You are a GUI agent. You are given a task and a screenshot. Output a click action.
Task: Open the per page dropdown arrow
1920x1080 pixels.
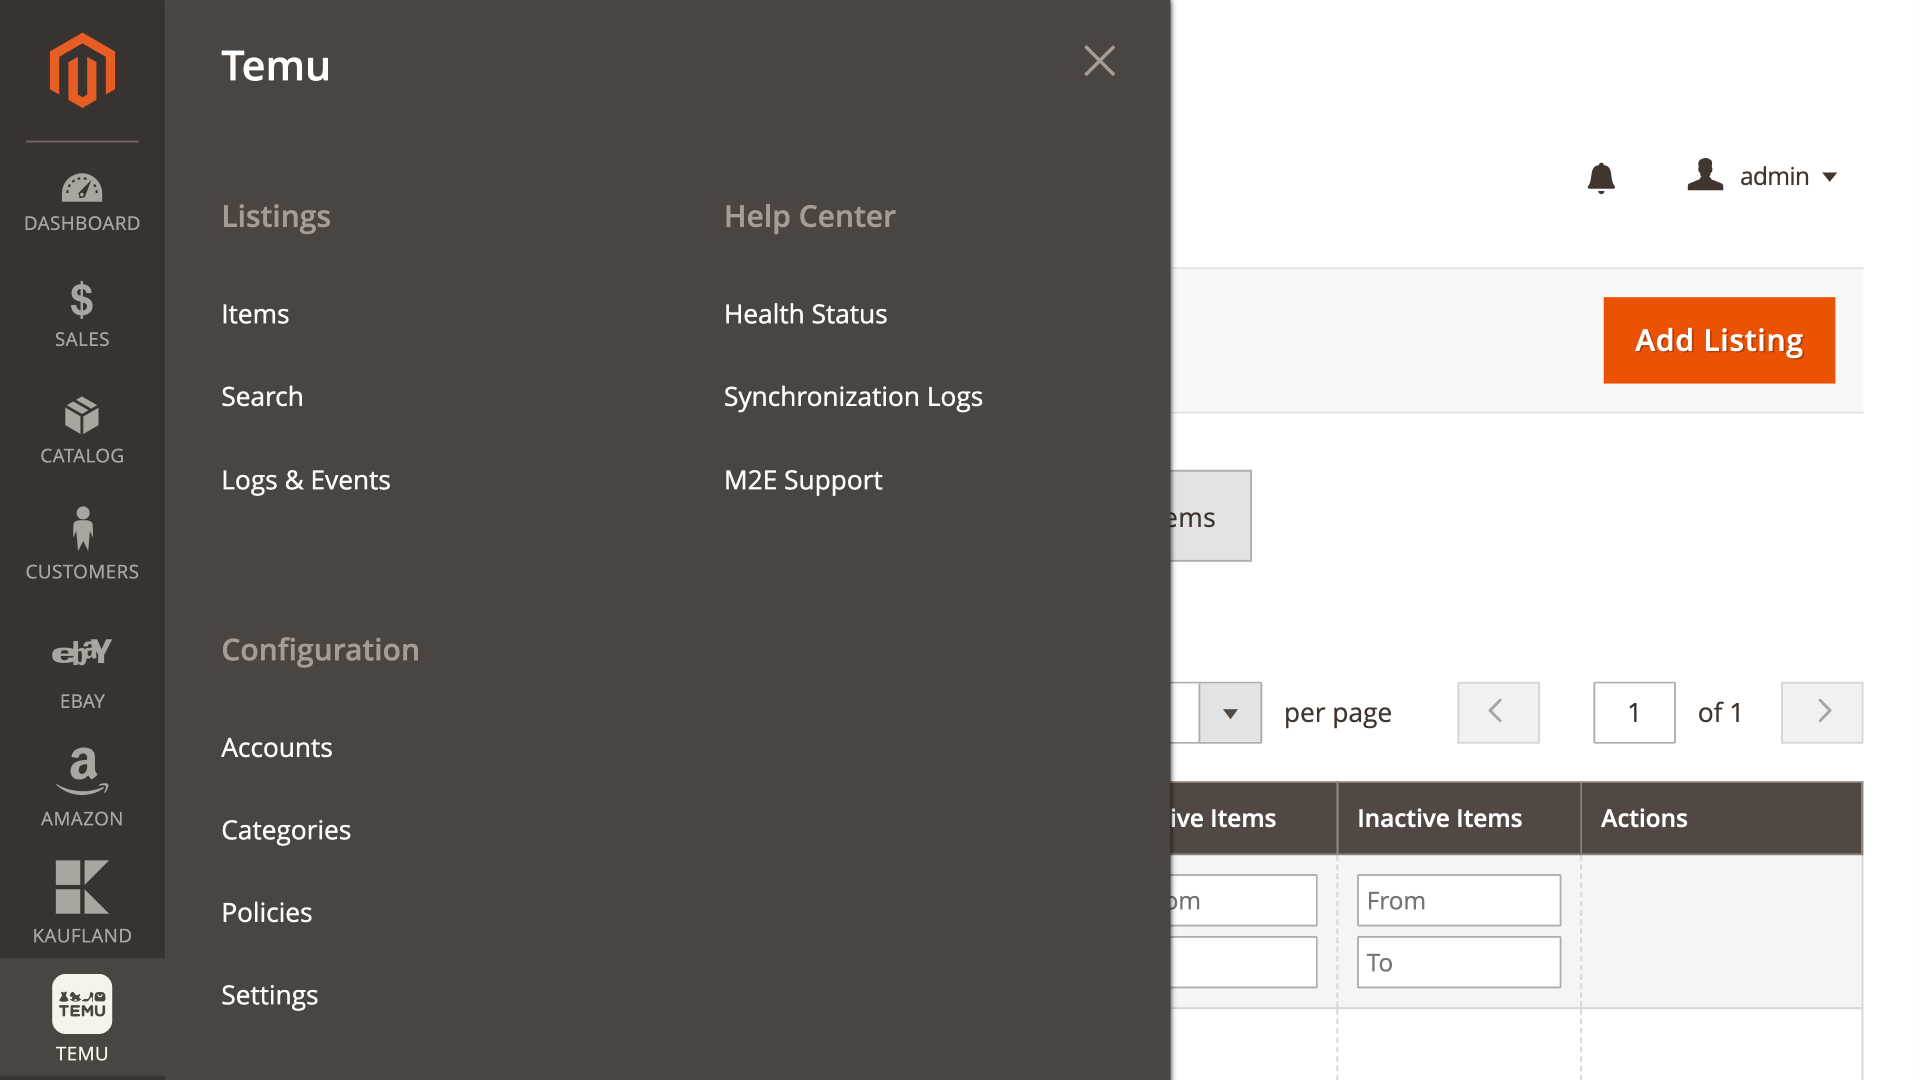pyautogui.click(x=1230, y=713)
